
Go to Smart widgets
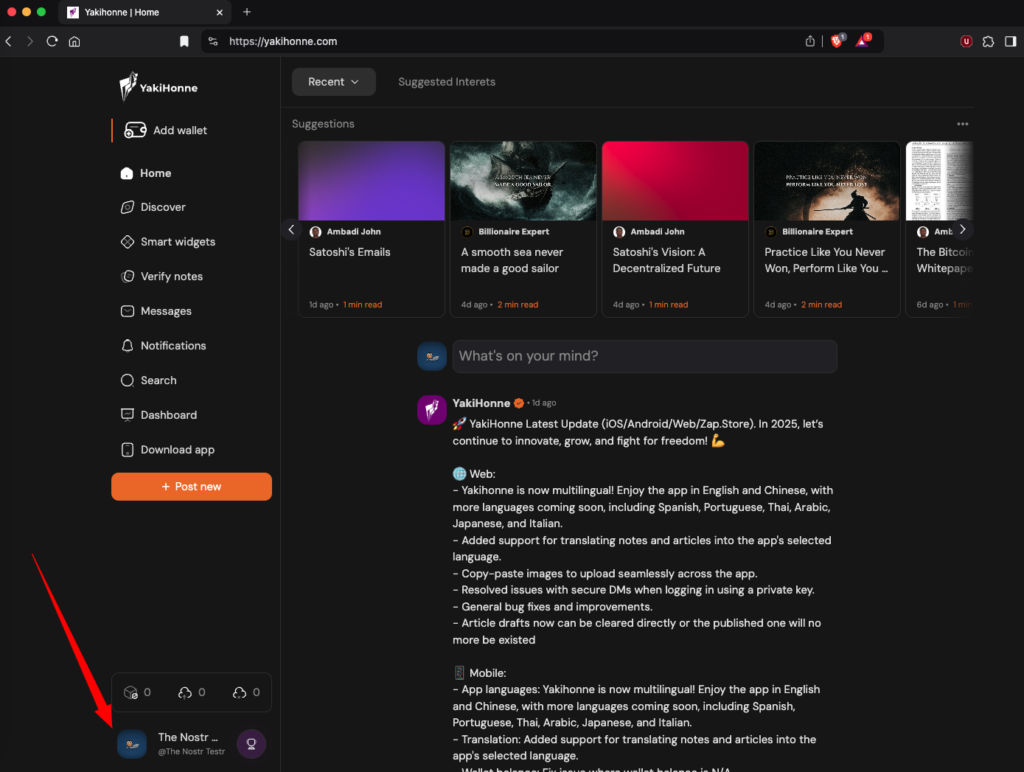tap(168, 242)
